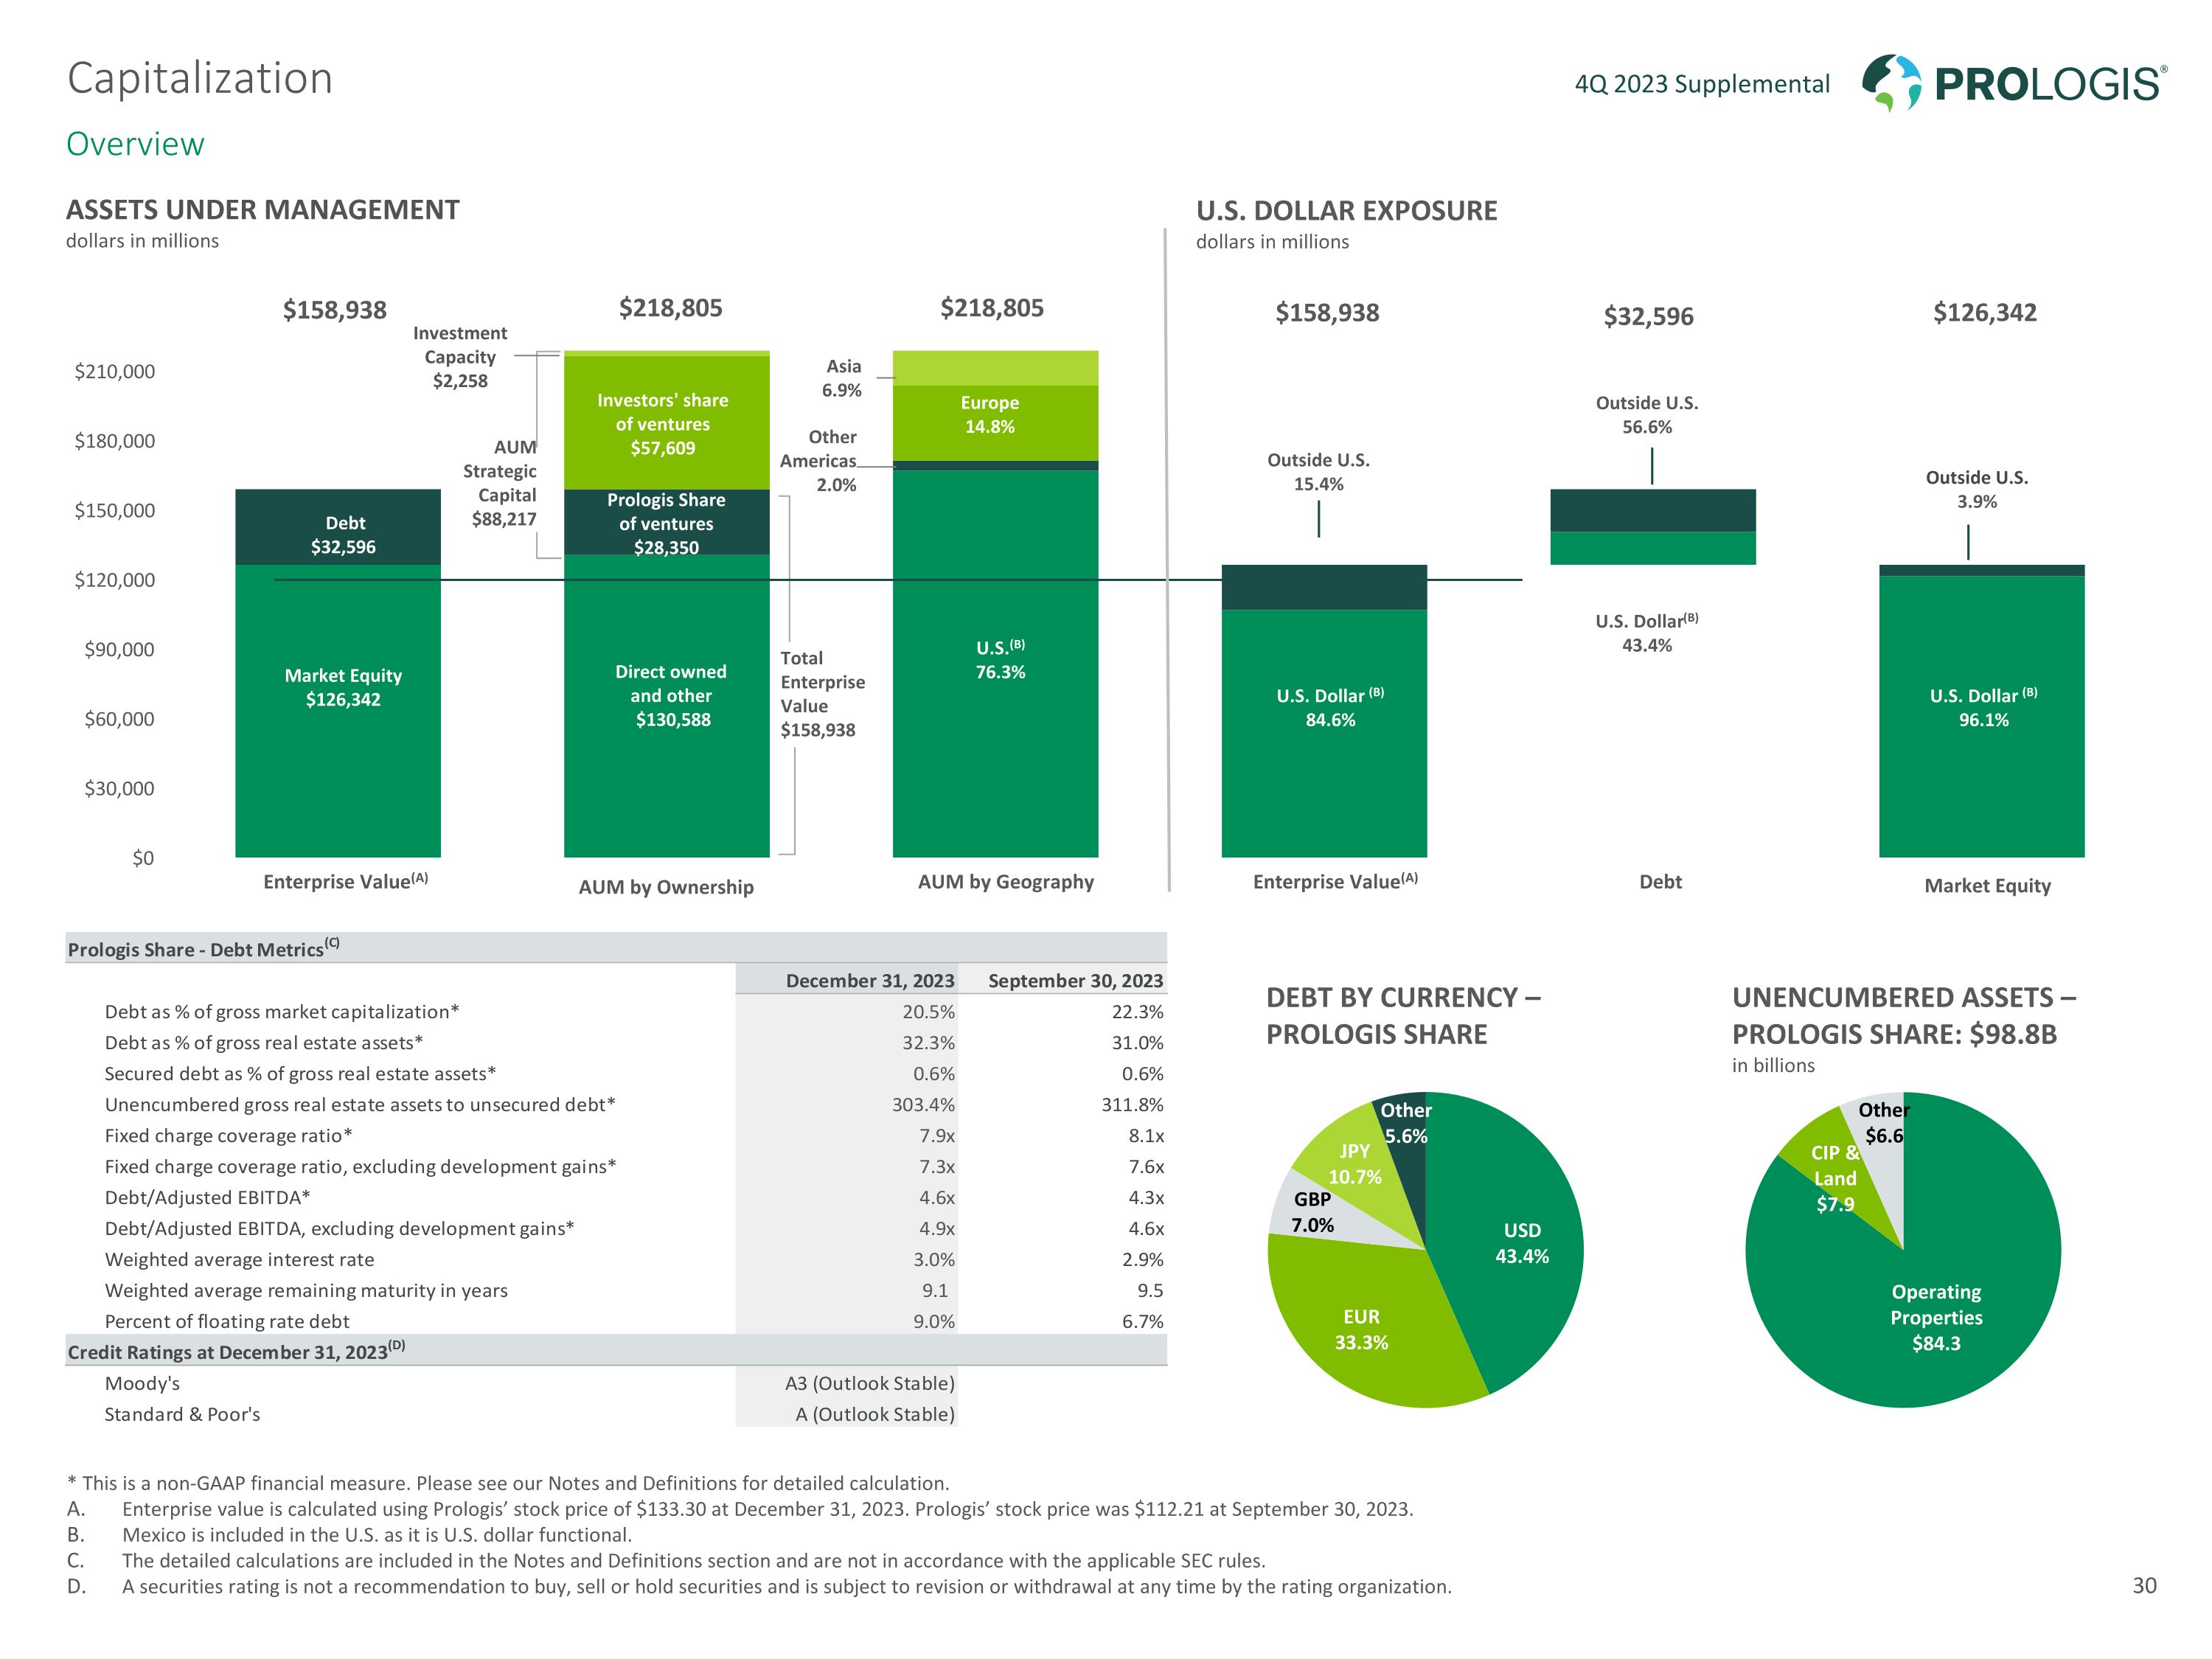Image resolution: width=2212 pixels, height=1659 pixels.
Task: Click the December 31, 2023 column header
Action: 869,980
